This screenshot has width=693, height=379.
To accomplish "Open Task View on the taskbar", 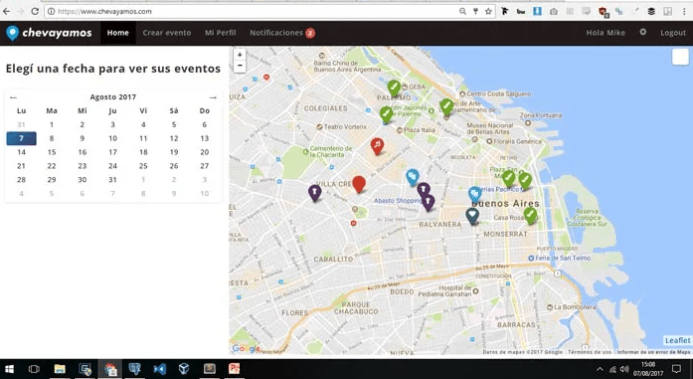I will (34, 369).
